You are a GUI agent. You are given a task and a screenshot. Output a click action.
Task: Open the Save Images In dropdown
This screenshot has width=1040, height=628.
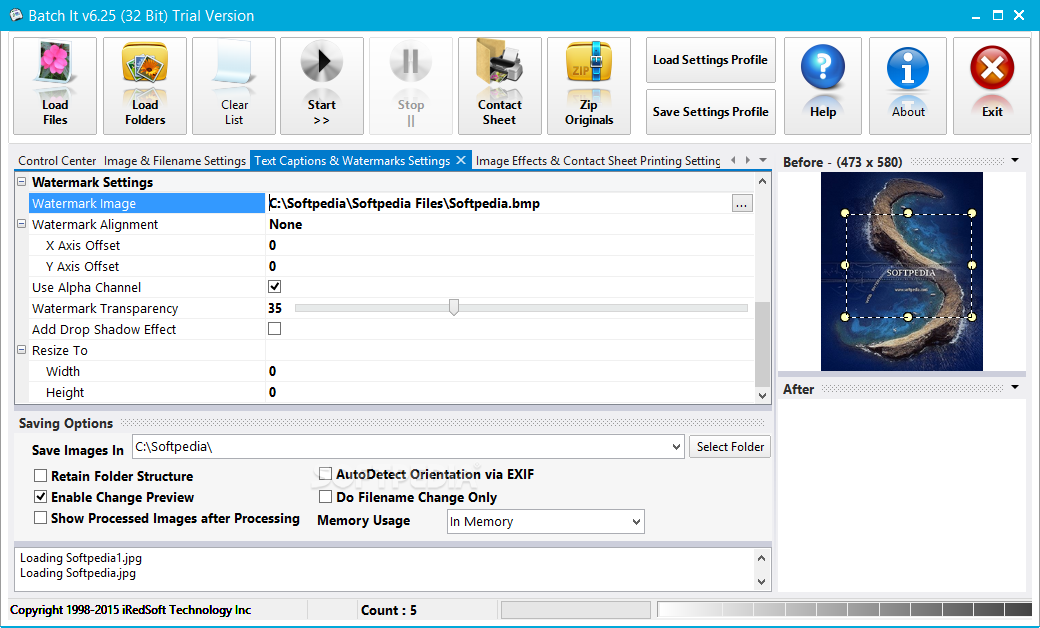point(676,447)
